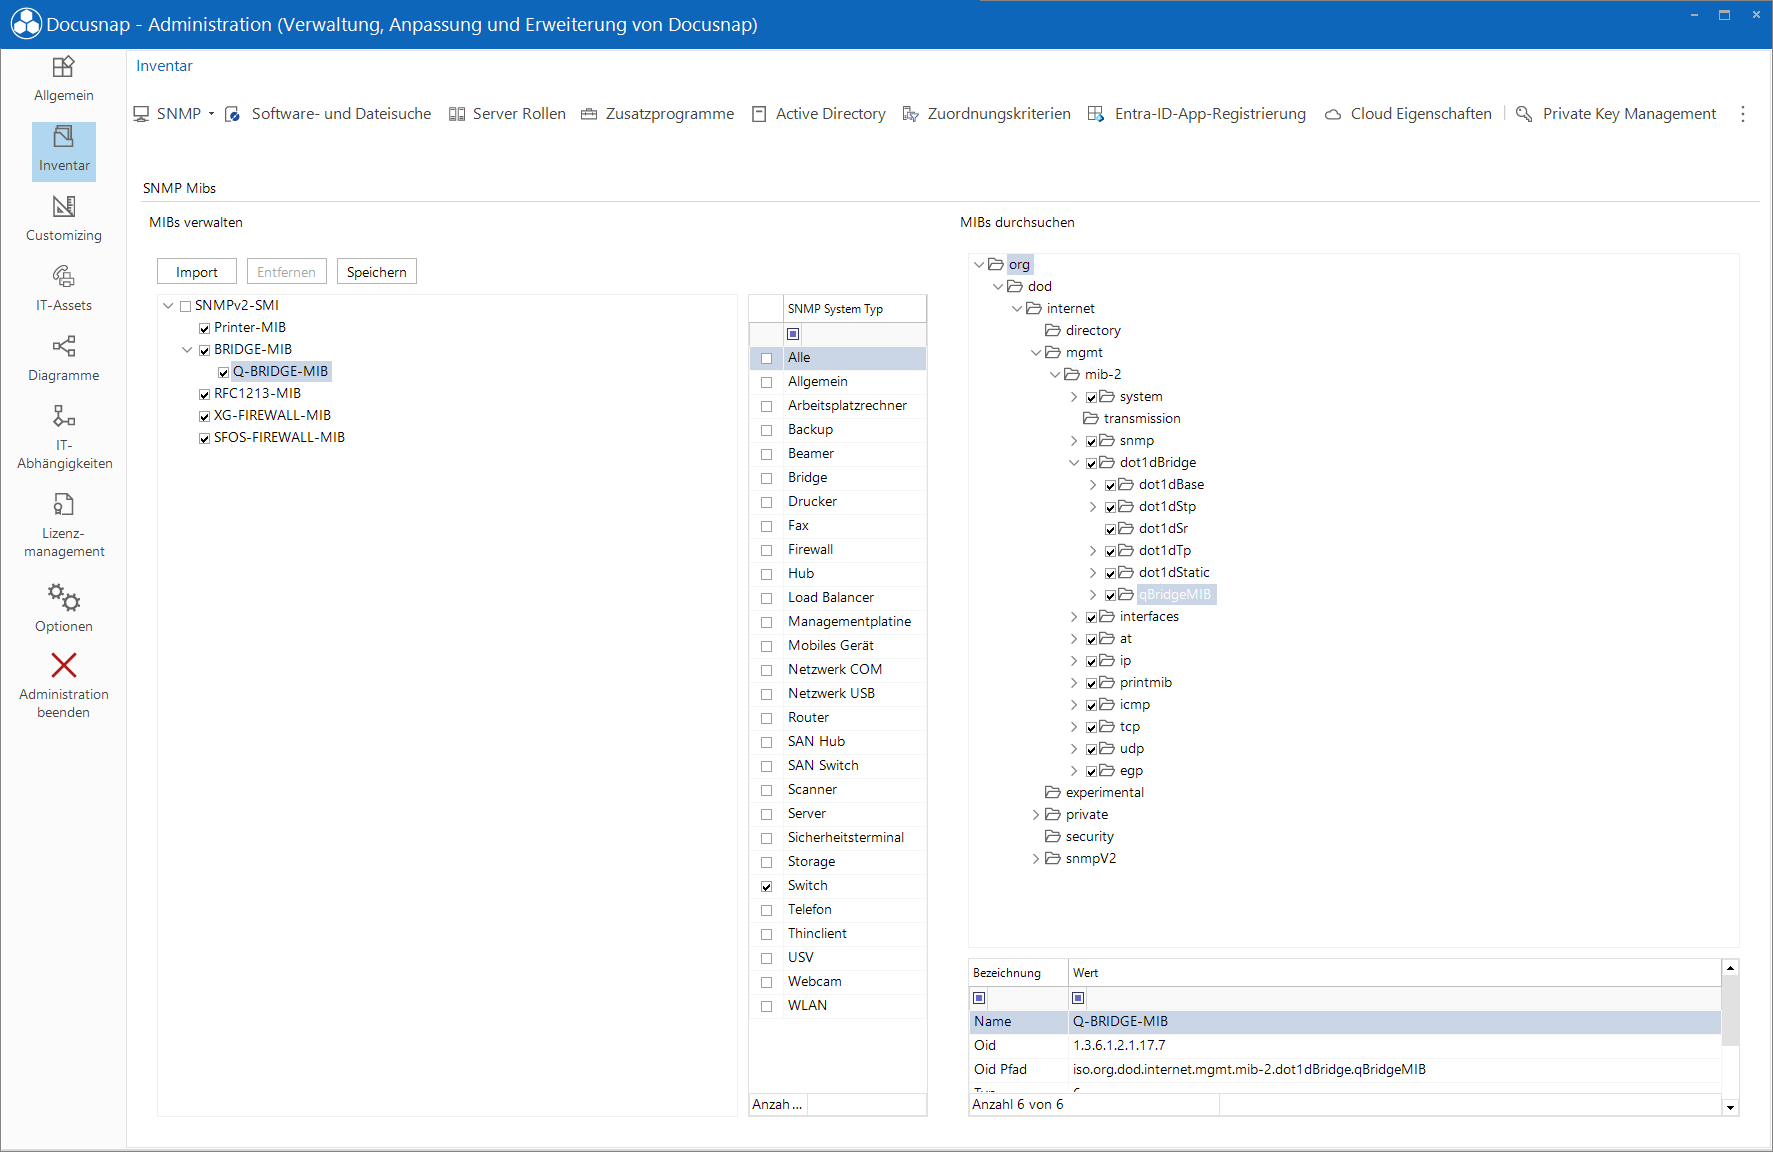Open Zusatzprogramme menu item

(x=670, y=114)
